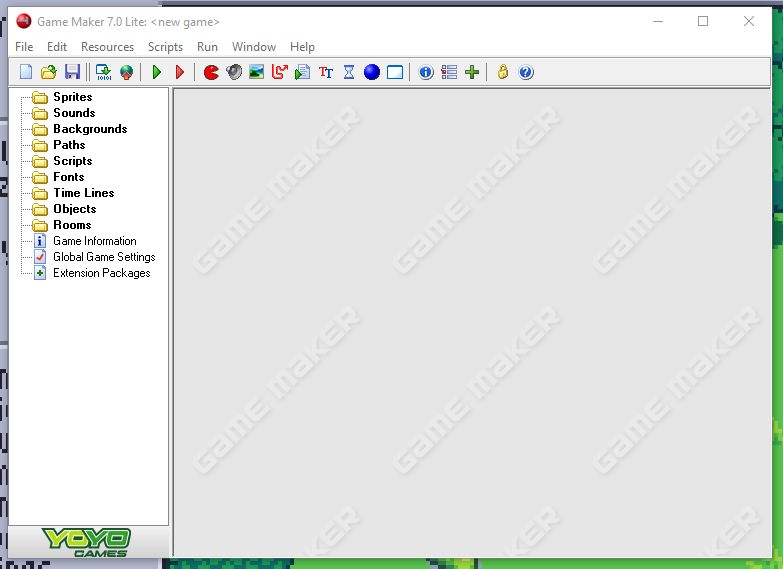Create a room icon
Screen dimensions: 783x569
[x=395, y=72]
